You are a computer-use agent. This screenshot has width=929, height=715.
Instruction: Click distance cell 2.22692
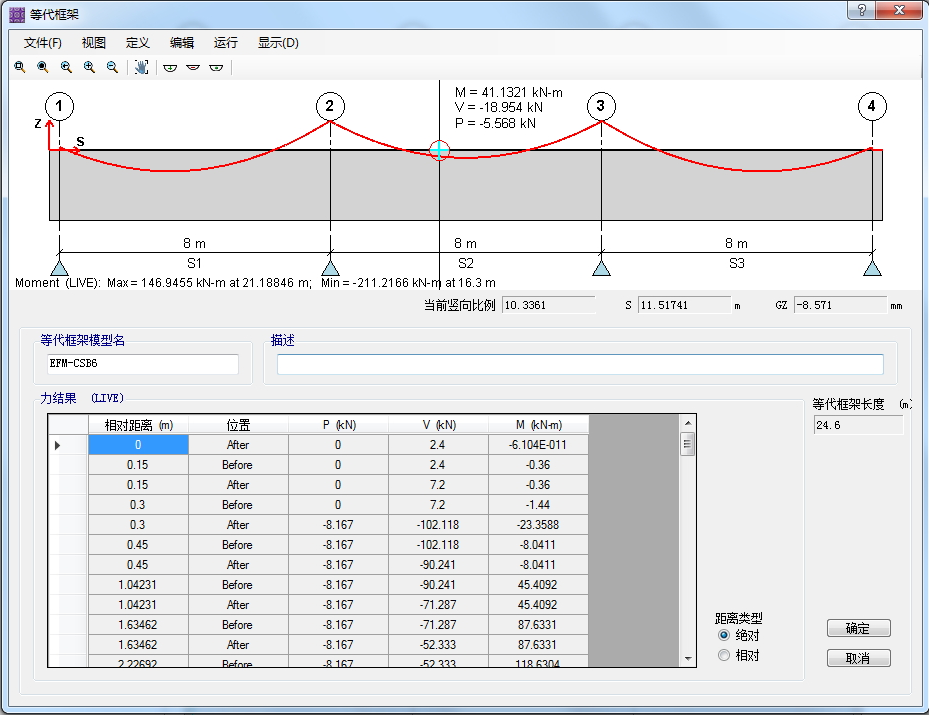pos(138,661)
